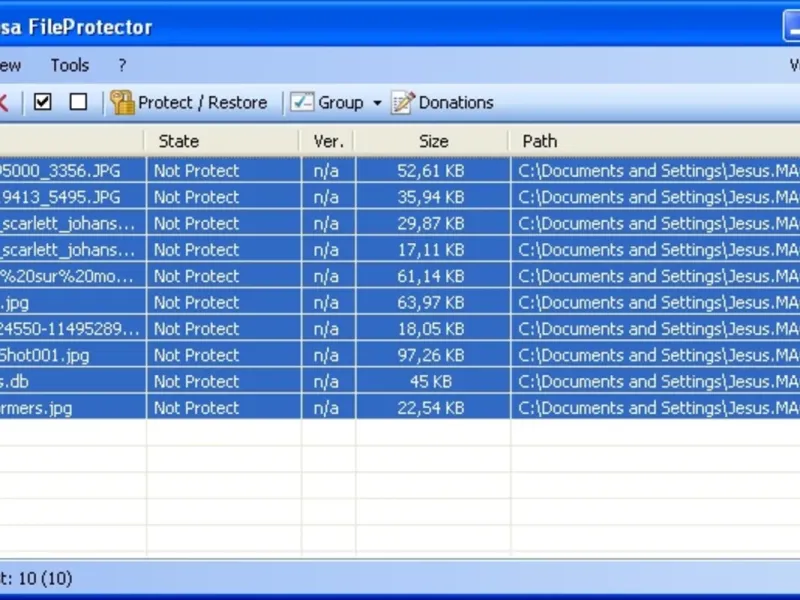Click the Group button label
Screen dimensions: 800x600
point(341,103)
